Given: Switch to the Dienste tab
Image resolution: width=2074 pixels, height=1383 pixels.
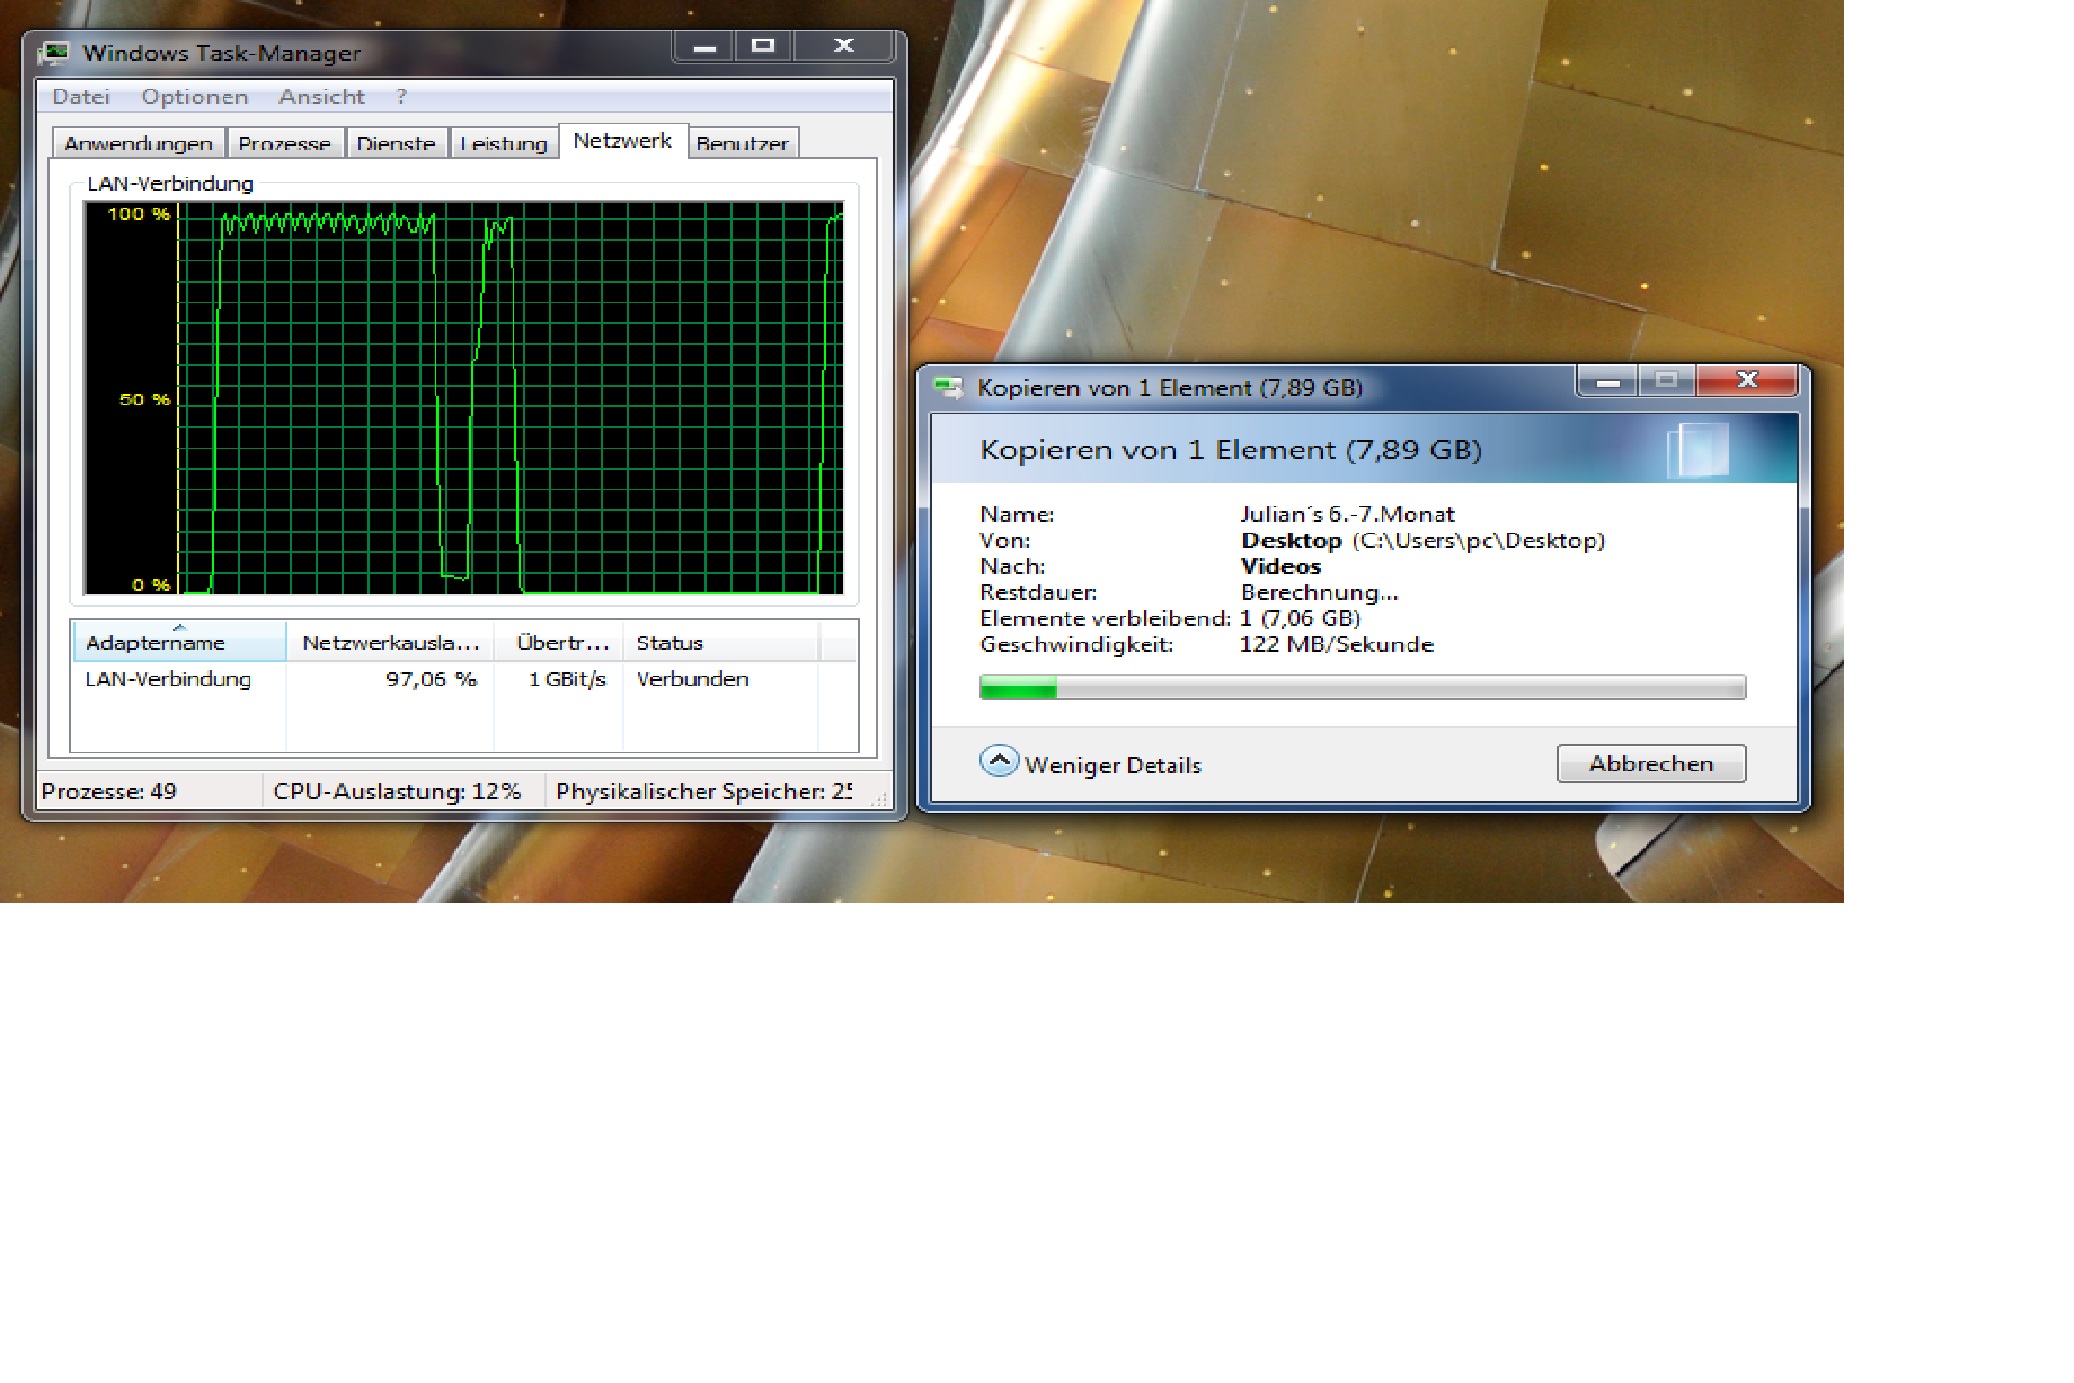Looking at the screenshot, I should tap(397, 143).
